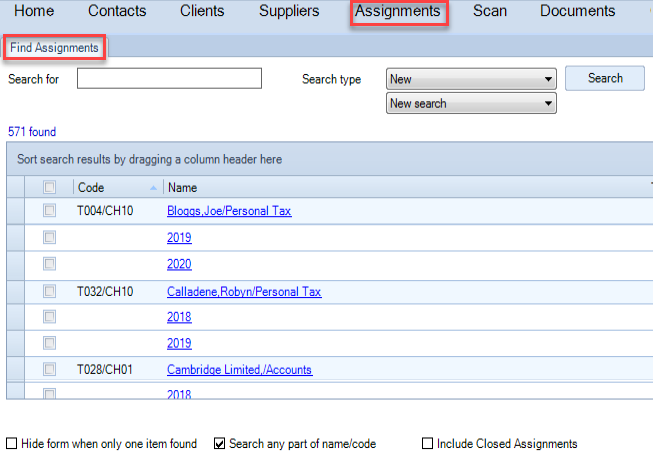This screenshot has height=465, width=653.
Task: Open the New search dropdown
Action: coord(471,103)
